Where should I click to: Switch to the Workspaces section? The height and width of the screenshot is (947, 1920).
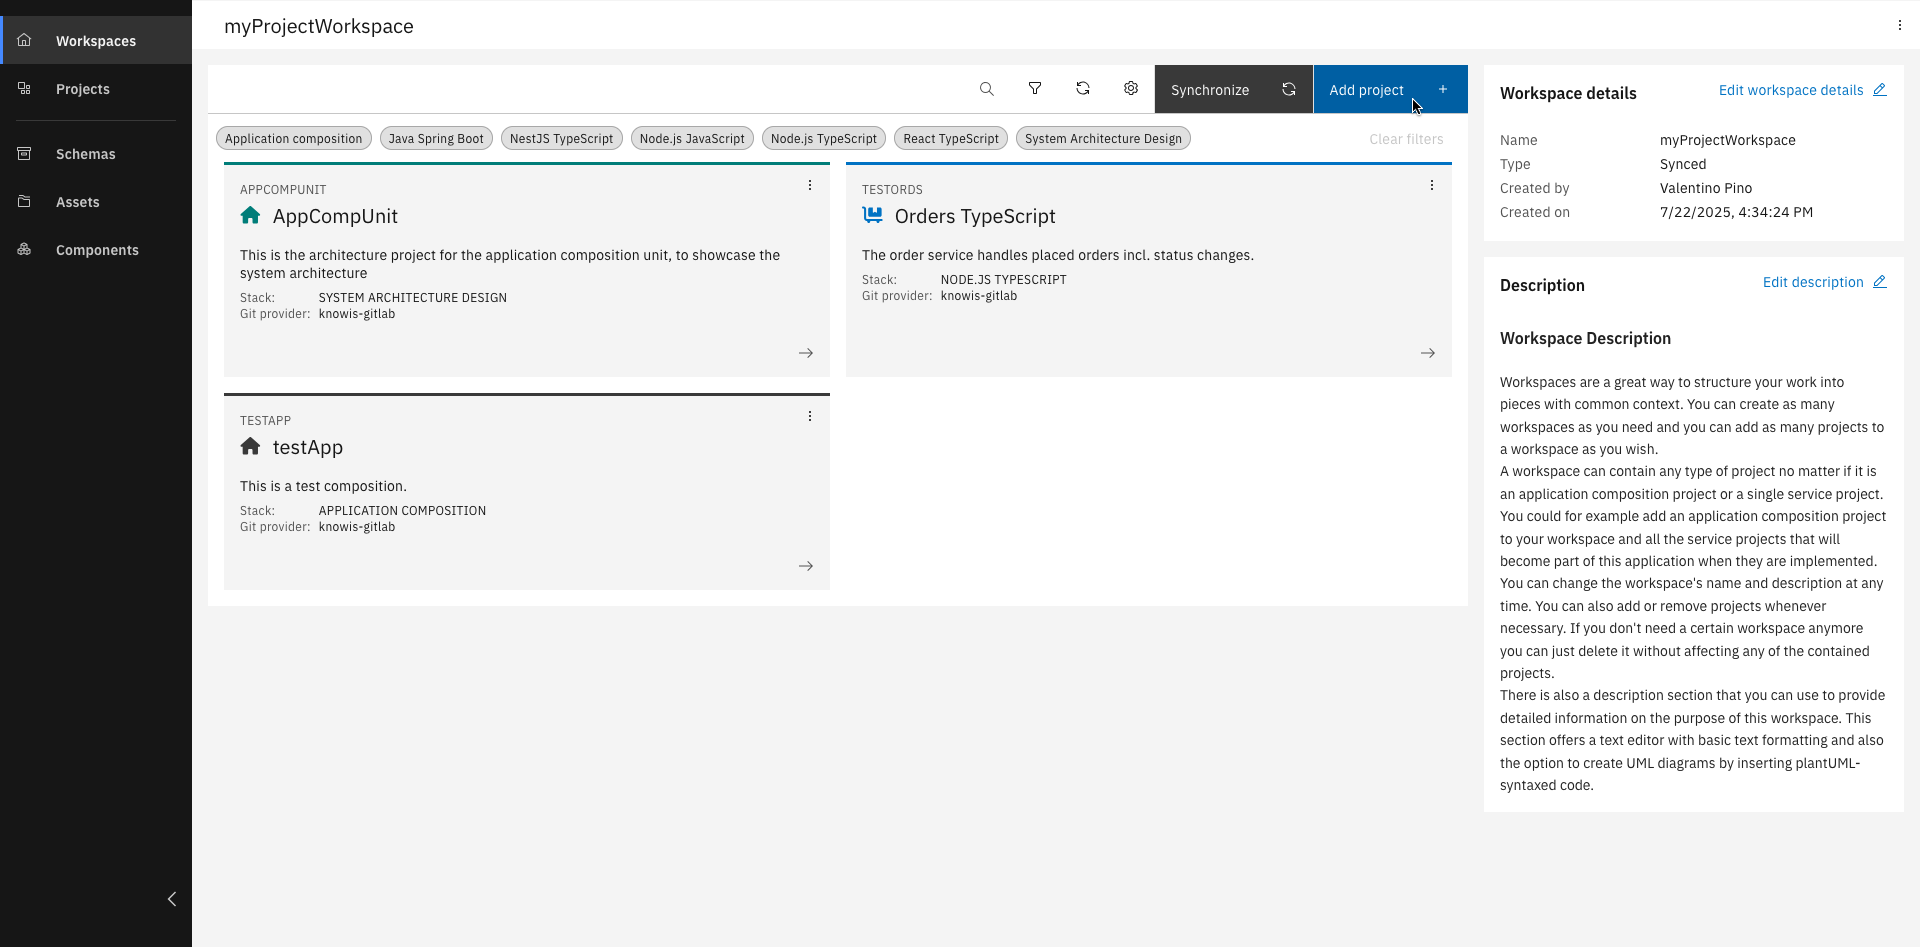click(x=95, y=41)
